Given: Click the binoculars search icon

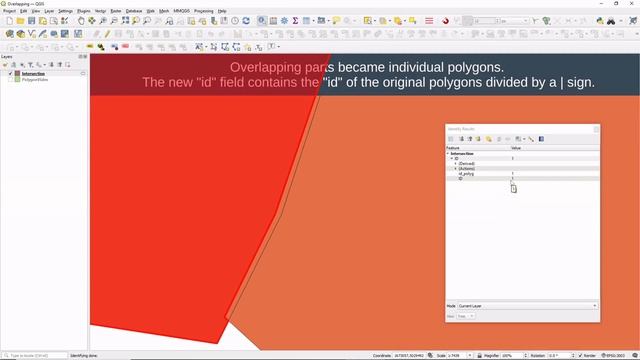Looking at the screenshot, I should click(x=611, y=21).
